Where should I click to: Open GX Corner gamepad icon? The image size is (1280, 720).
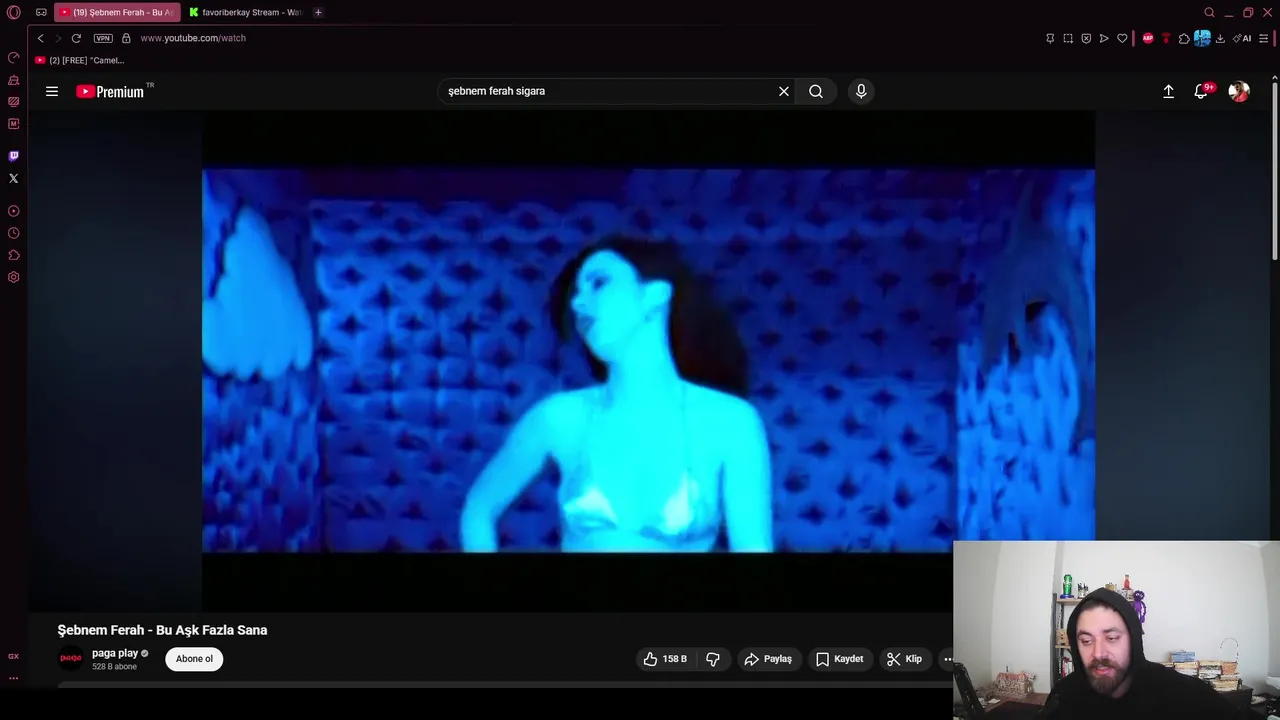[41, 13]
